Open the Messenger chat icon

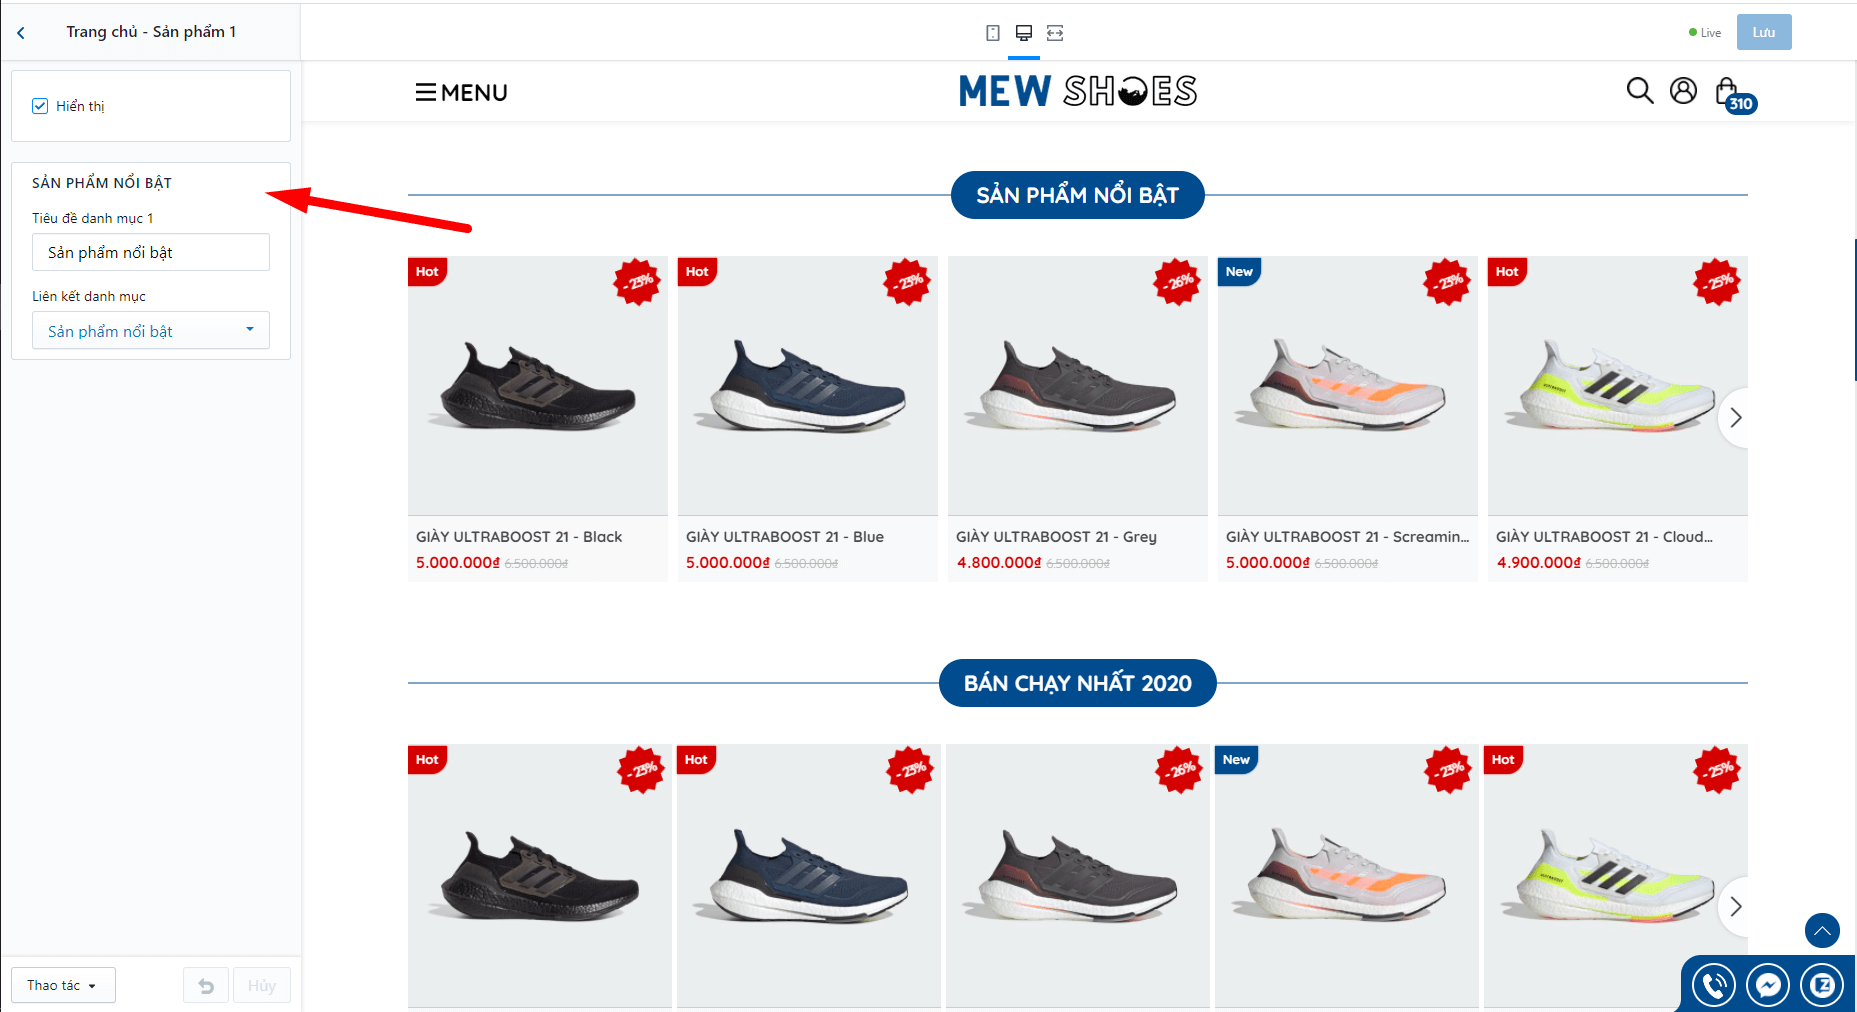tap(1768, 986)
